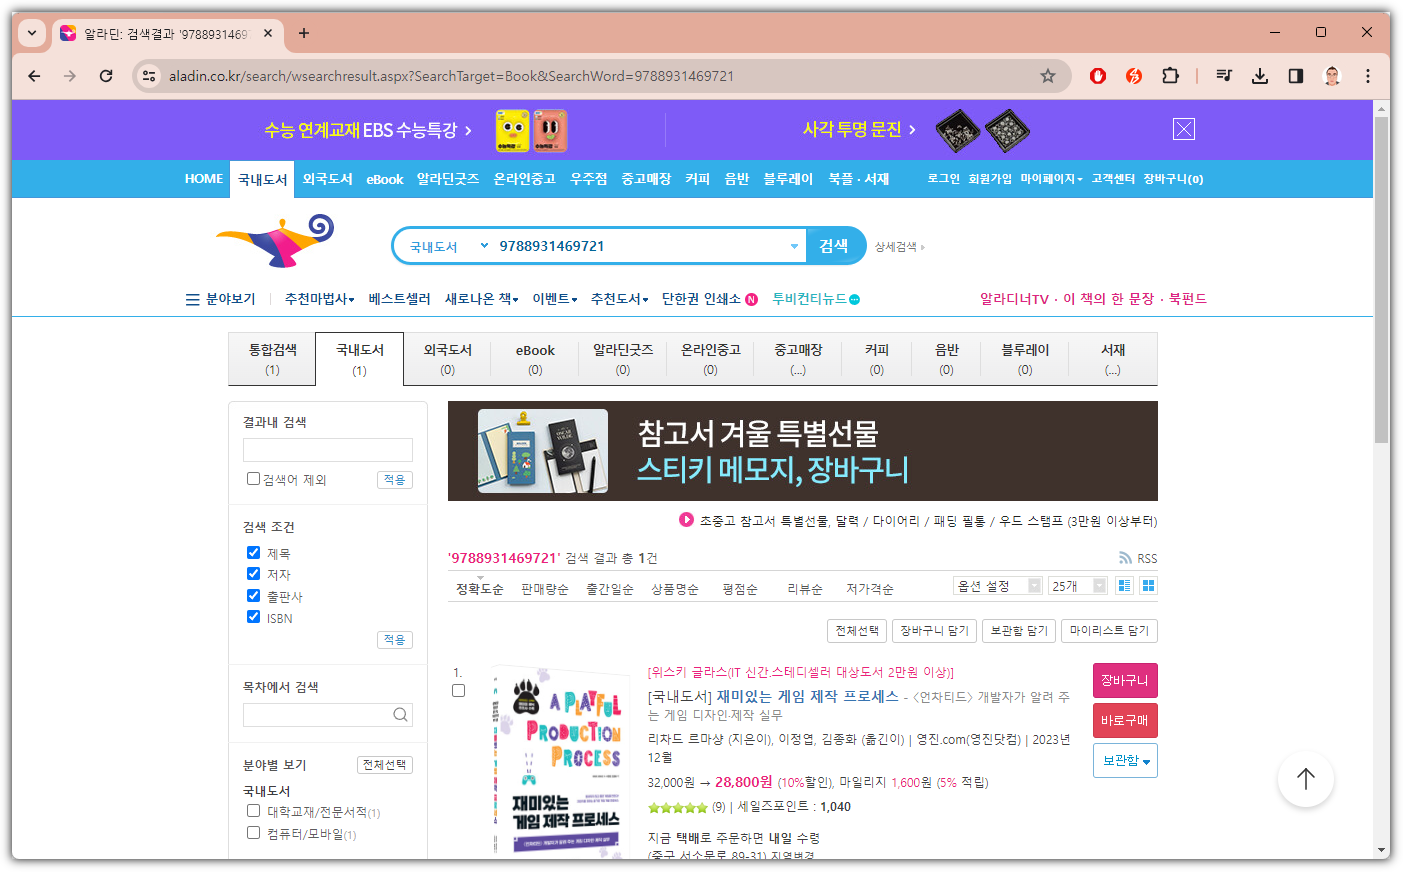
Task: Open the tab search chevron in title bar
Action: [x=32, y=33]
